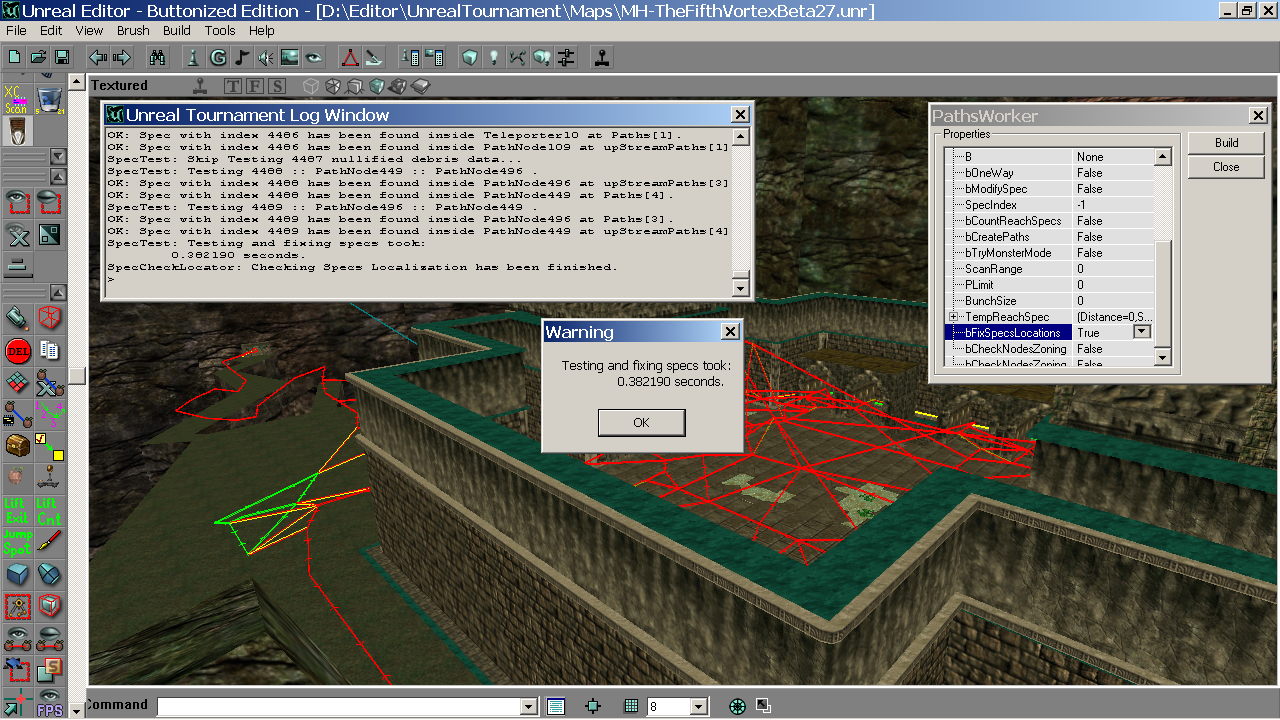This screenshot has height=720, width=1280.
Task: Click the FPS eye icon
Action: click(49, 704)
